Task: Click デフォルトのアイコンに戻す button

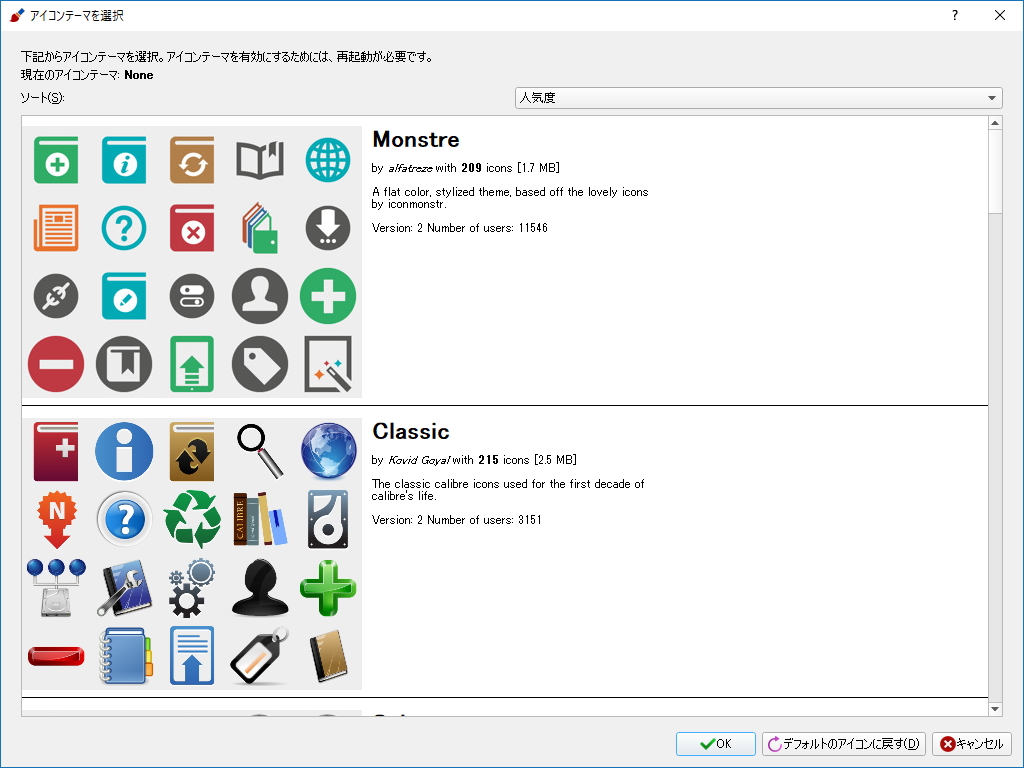Action: click(x=844, y=744)
